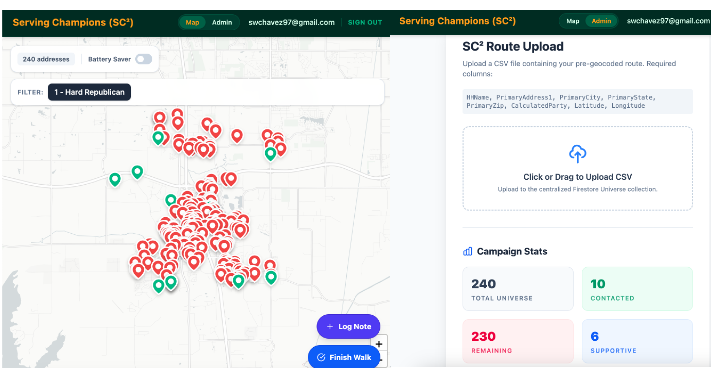Click the checkmark icon in Finish Walk button
Image resolution: width=712 pixels, height=370 pixels.
tap(321, 357)
